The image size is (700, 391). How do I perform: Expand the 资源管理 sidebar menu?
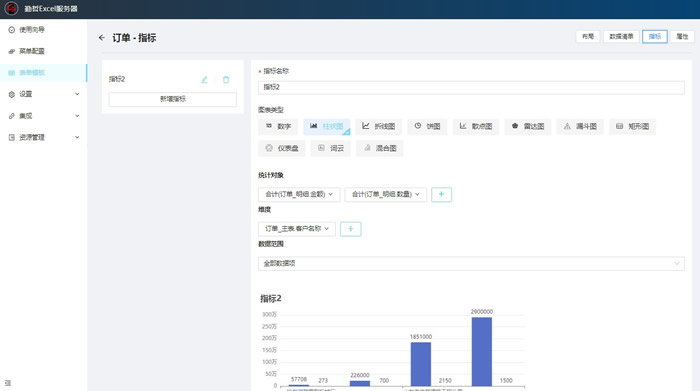[x=43, y=137]
